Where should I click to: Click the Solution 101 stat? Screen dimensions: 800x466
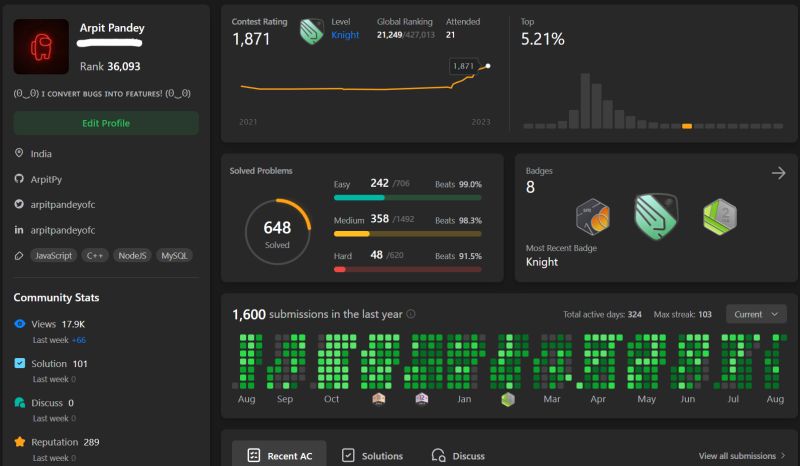point(59,363)
